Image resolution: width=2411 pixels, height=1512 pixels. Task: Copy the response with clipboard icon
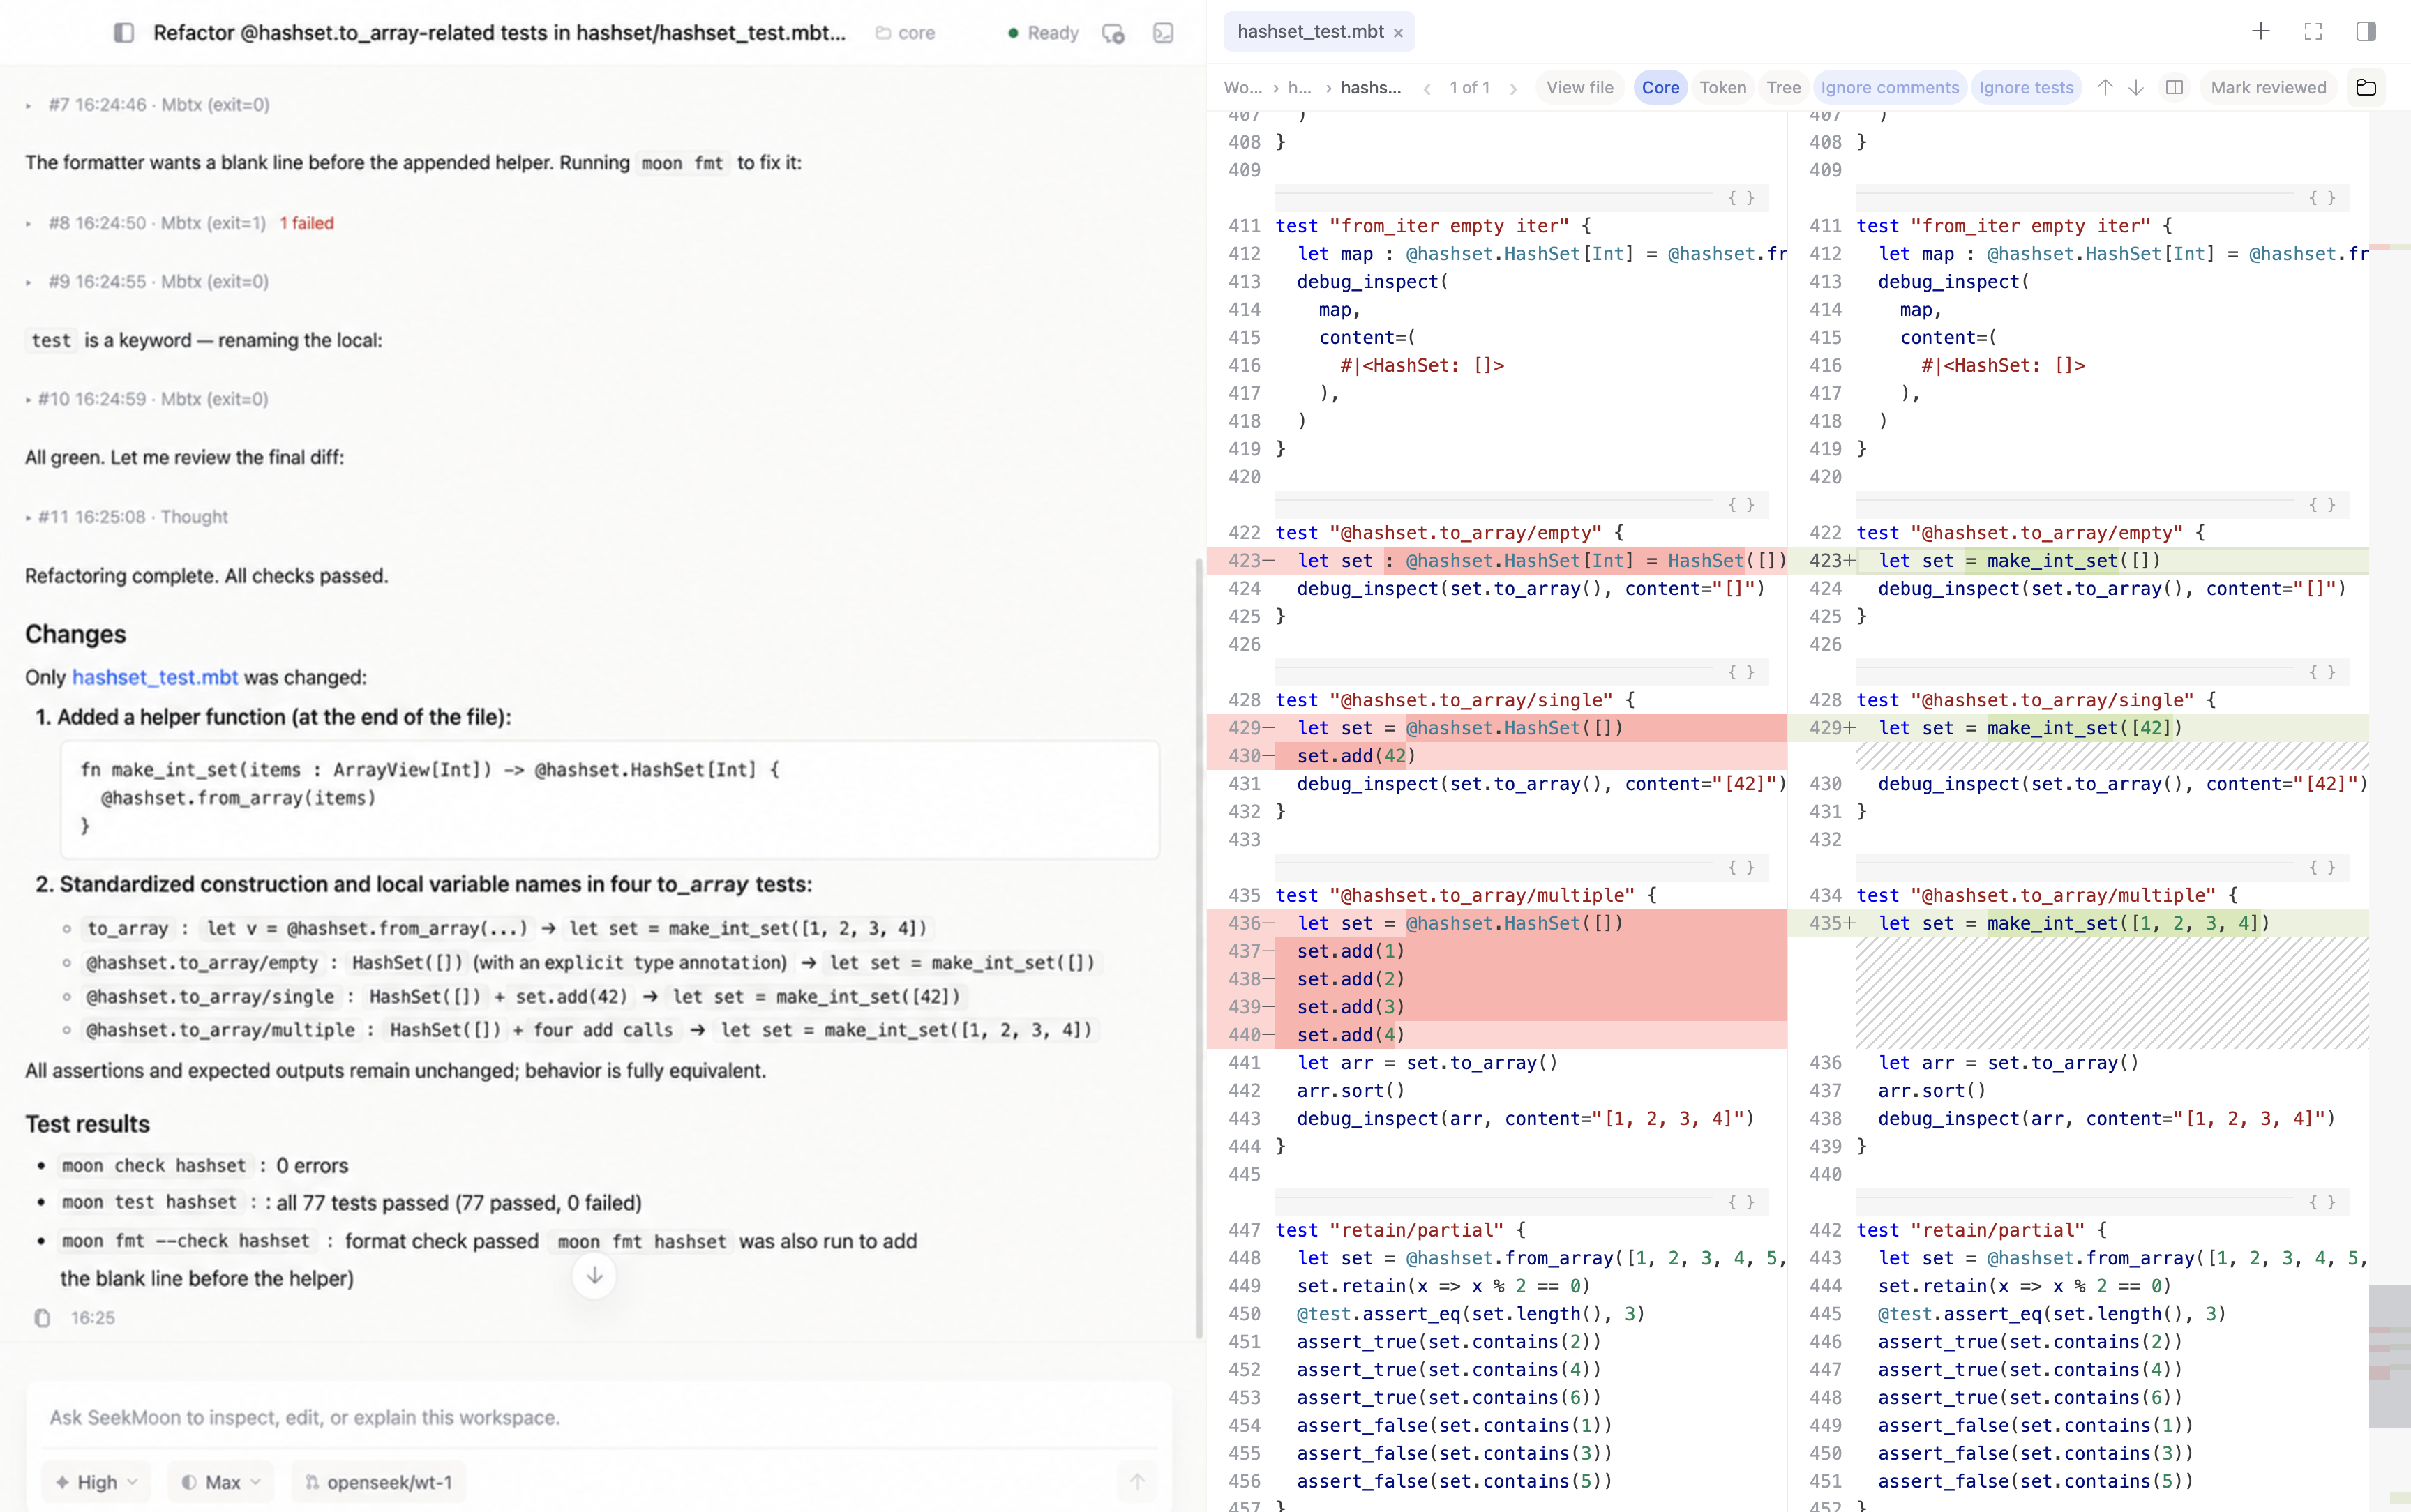pyautogui.click(x=42, y=1318)
